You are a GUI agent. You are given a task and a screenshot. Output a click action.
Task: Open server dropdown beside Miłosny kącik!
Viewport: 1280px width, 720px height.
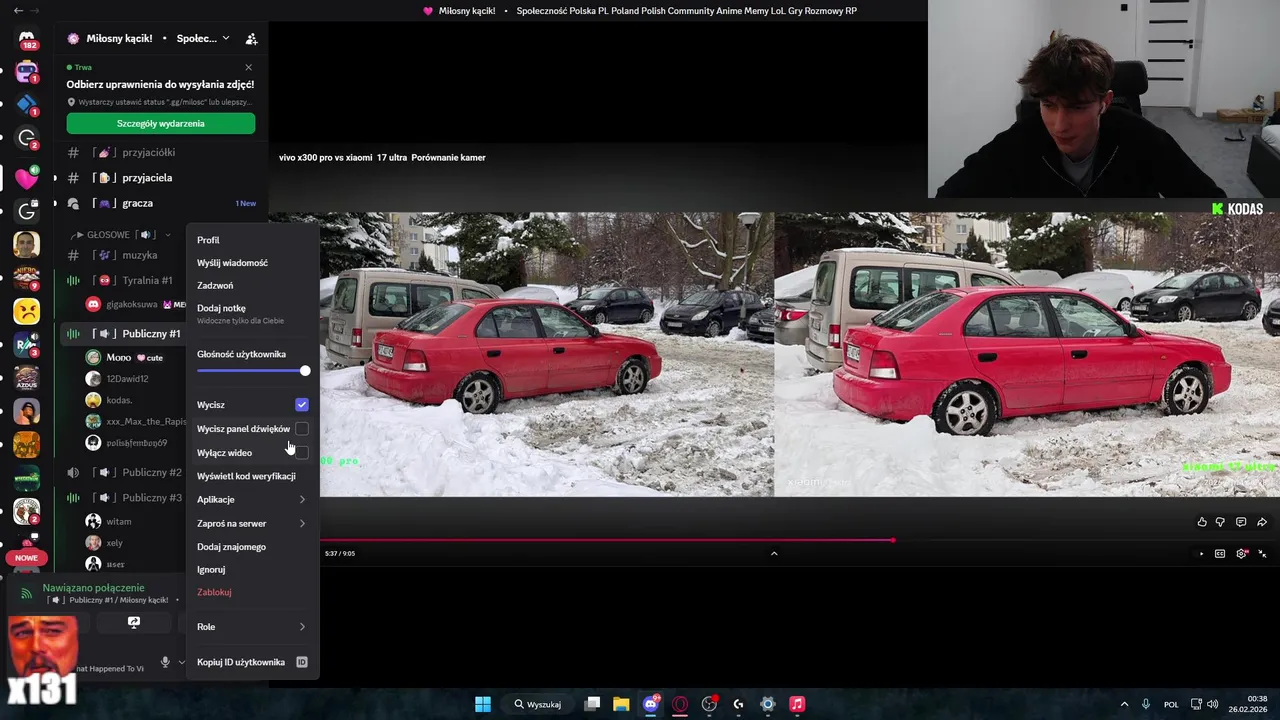click(x=226, y=38)
